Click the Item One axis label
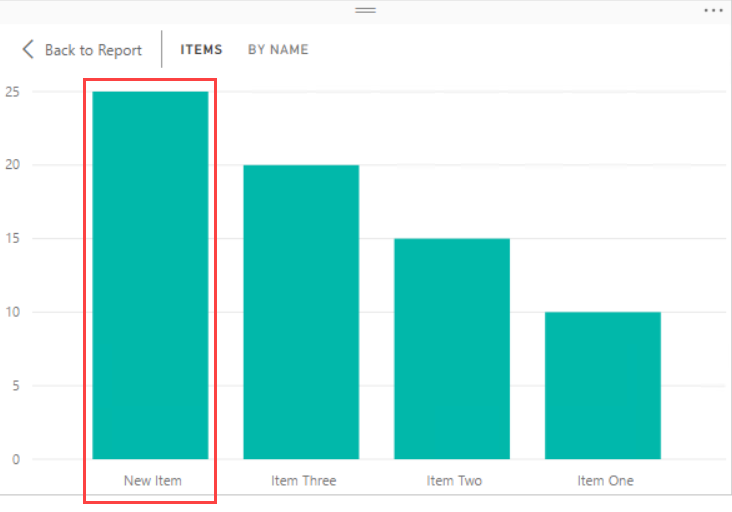The image size is (732, 512). pyautogui.click(x=605, y=481)
